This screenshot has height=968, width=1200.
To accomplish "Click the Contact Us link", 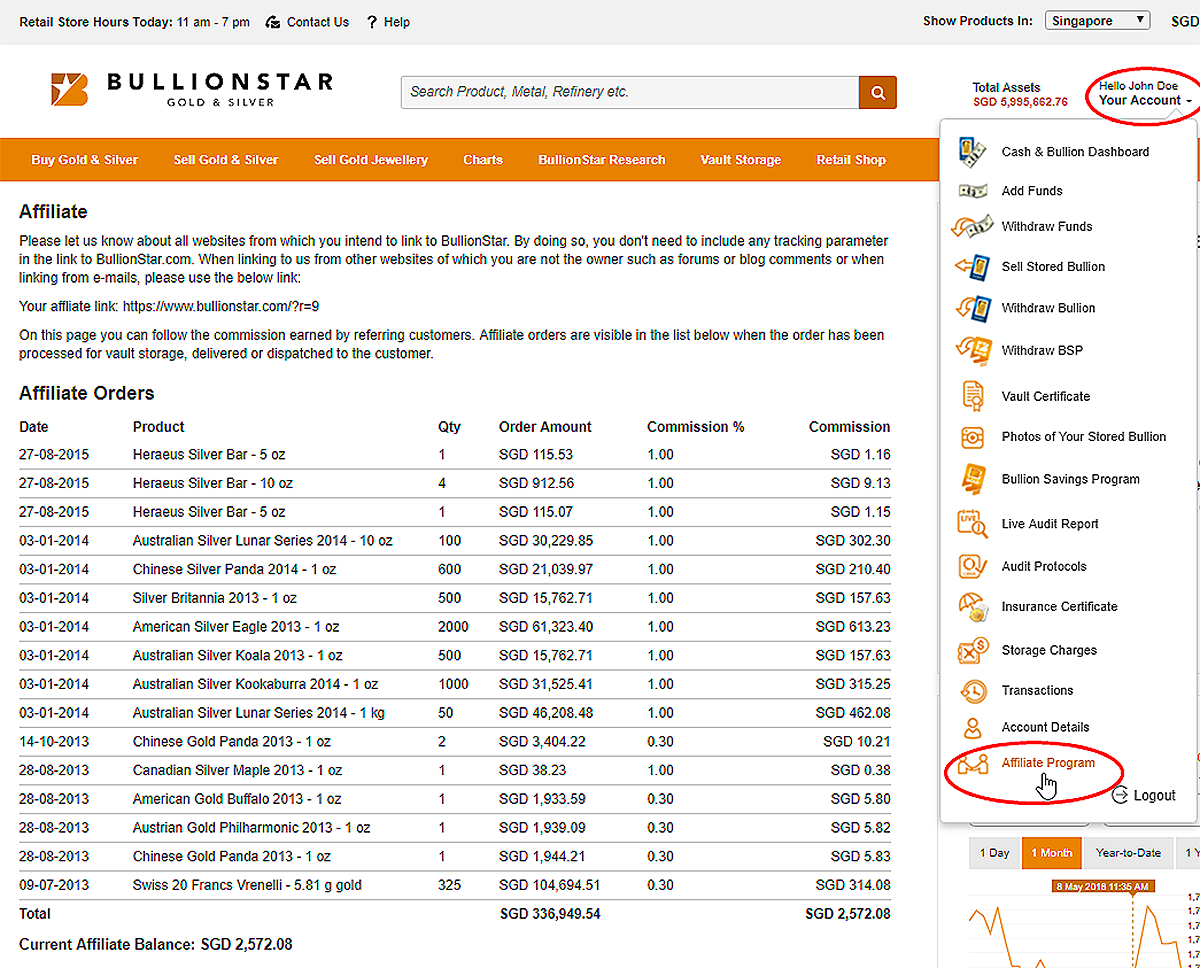I will [x=318, y=22].
